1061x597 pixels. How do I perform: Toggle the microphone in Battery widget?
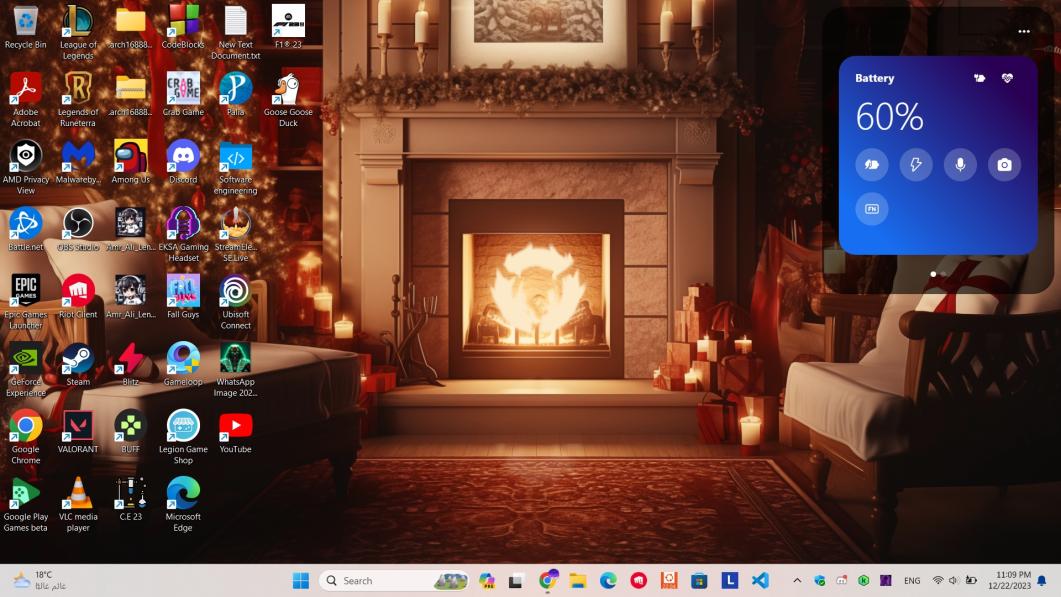(960, 165)
